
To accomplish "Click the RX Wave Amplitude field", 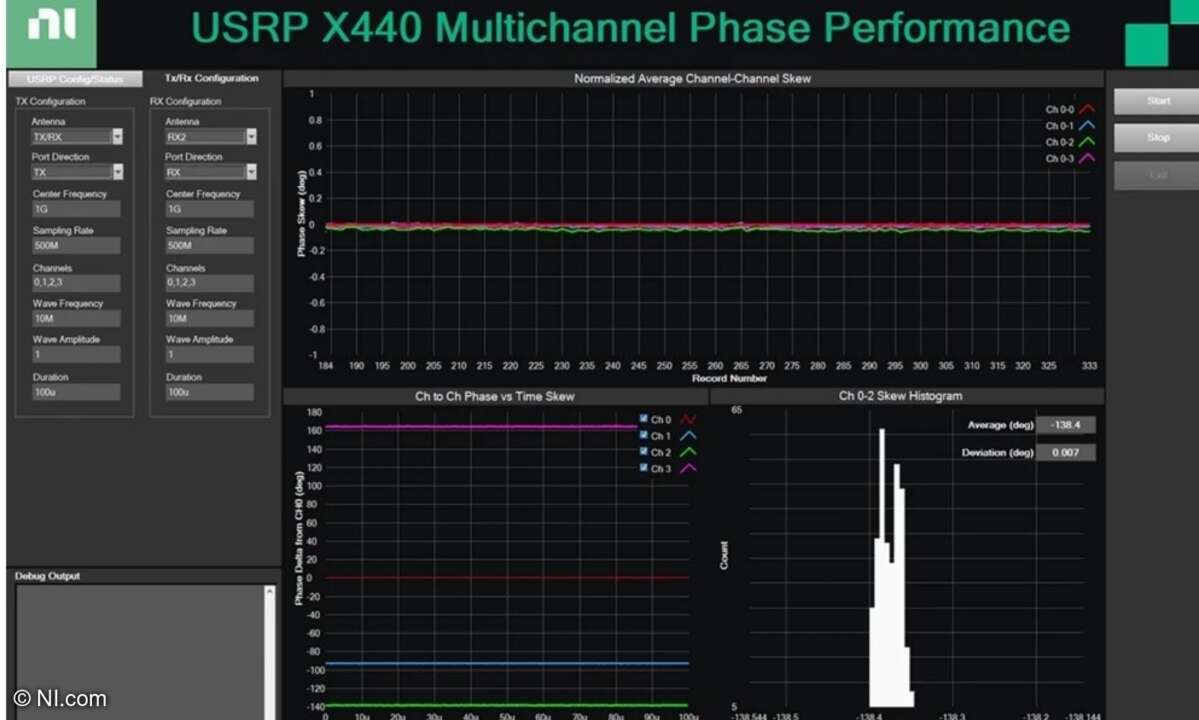I will (x=210, y=354).
